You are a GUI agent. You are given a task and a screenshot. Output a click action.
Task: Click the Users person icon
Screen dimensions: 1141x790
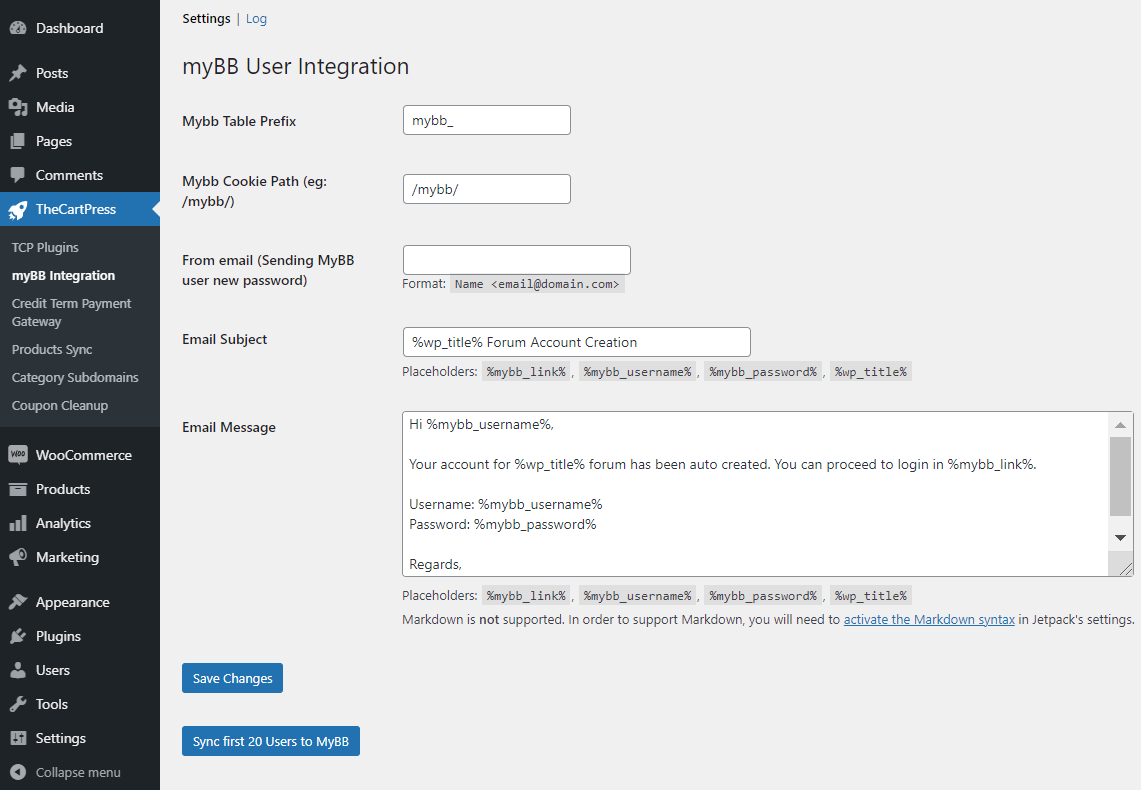[18, 670]
